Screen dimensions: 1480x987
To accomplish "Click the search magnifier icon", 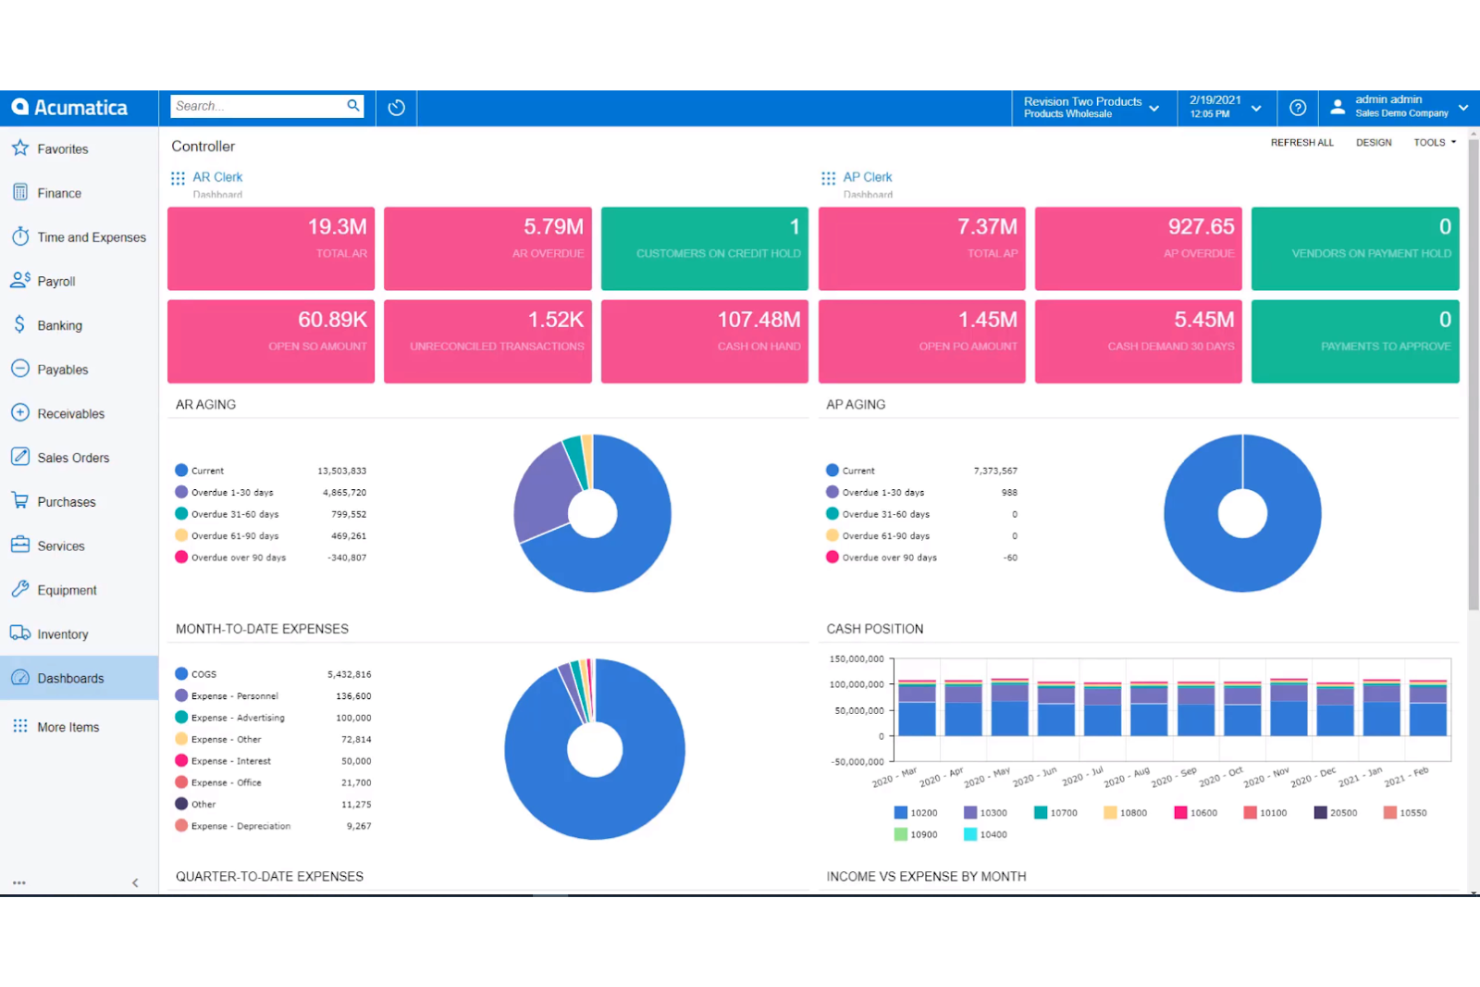I will (353, 105).
